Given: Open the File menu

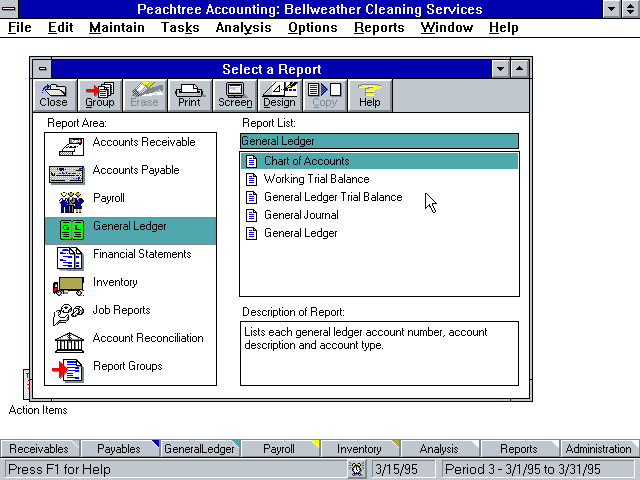Looking at the screenshot, I should pyautogui.click(x=20, y=28).
